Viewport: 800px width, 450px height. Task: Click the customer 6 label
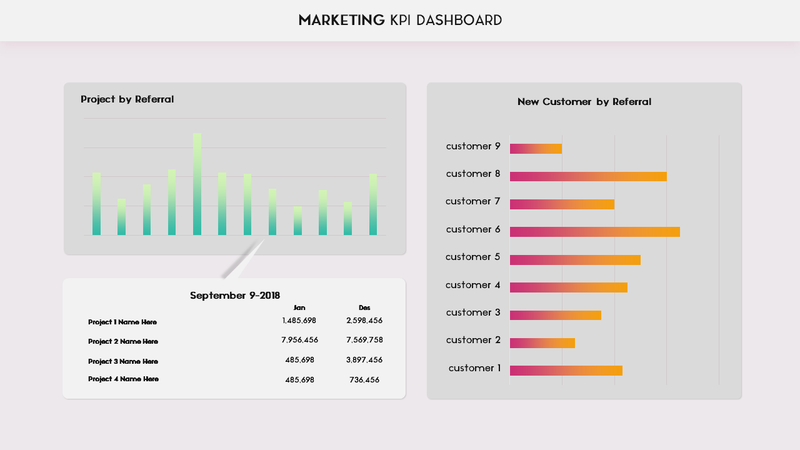pyautogui.click(x=473, y=230)
